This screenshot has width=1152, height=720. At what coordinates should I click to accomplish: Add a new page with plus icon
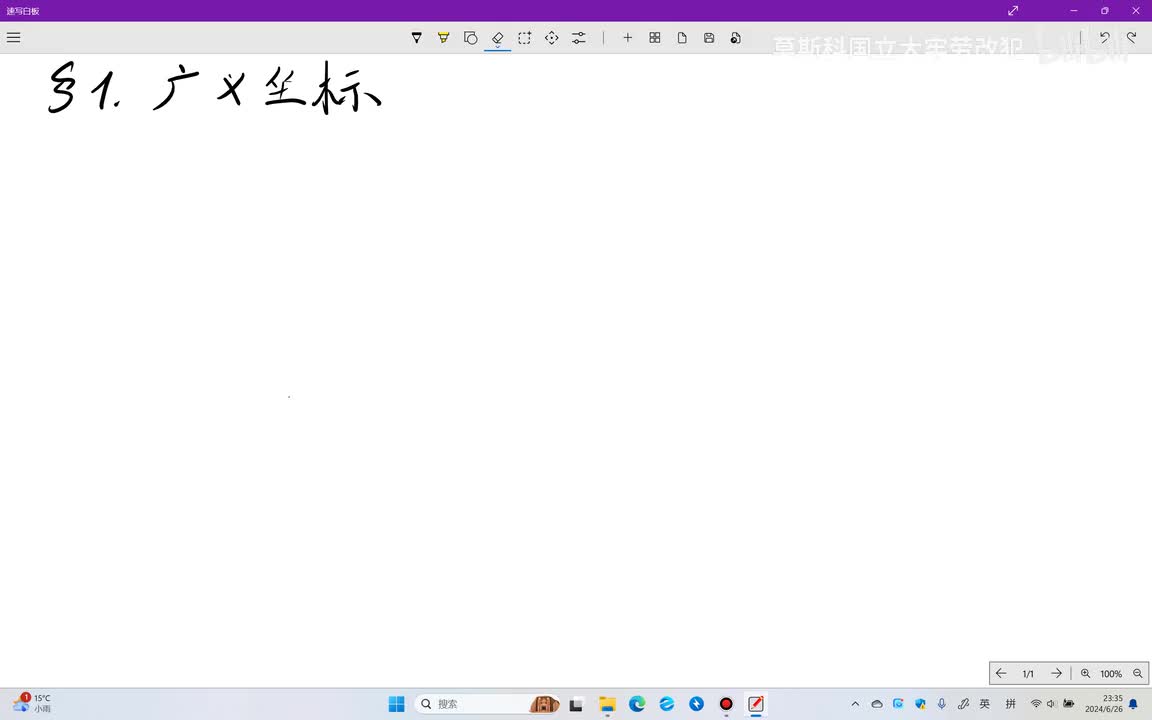click(x=627, y=37)
